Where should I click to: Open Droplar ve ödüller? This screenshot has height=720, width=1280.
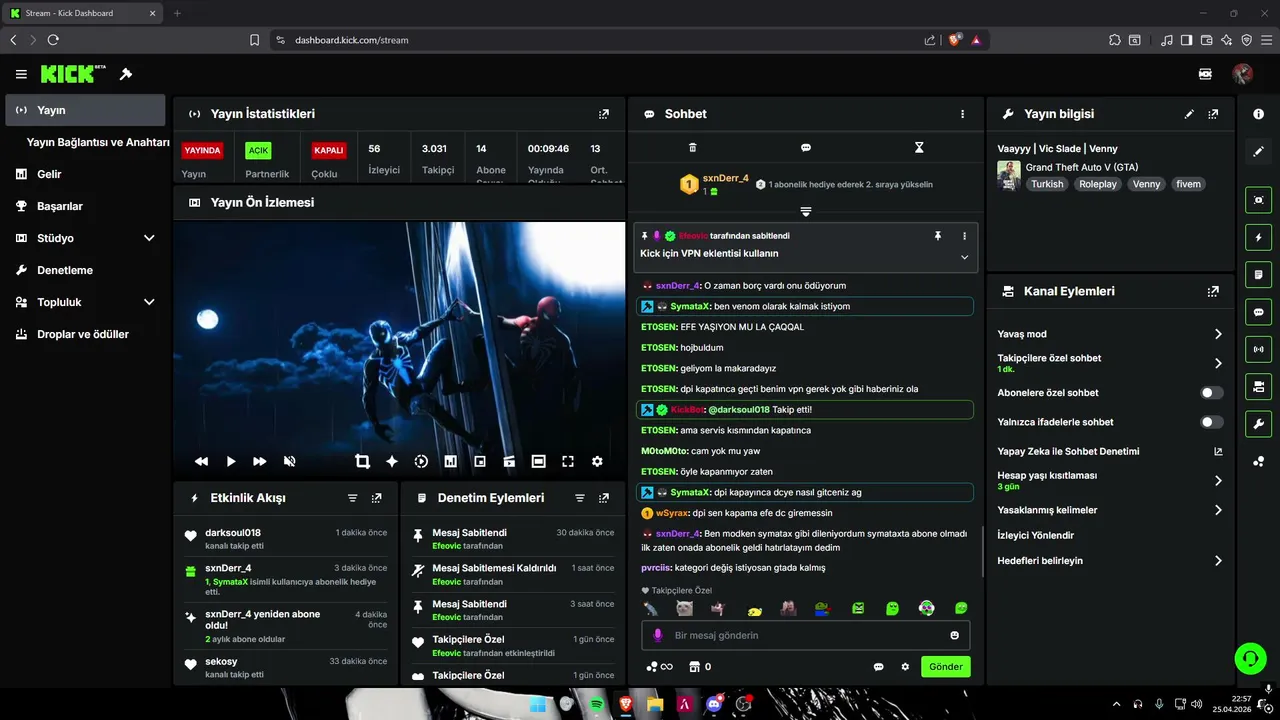[x=85, y=334]
